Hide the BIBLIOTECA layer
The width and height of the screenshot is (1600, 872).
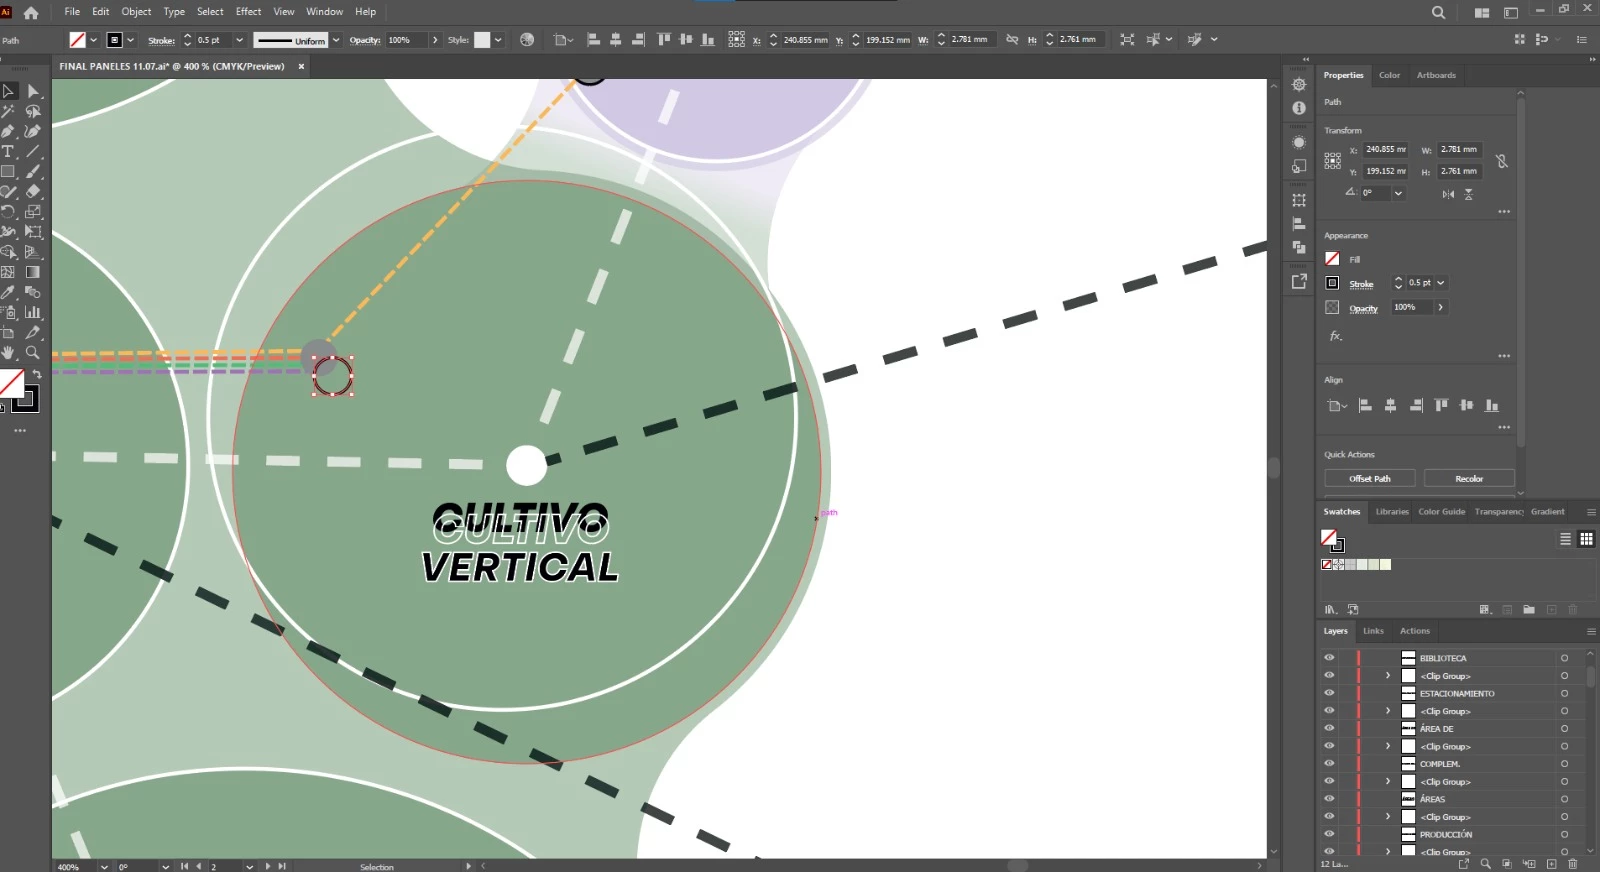pyautogui.click(x=1329, y=658)
